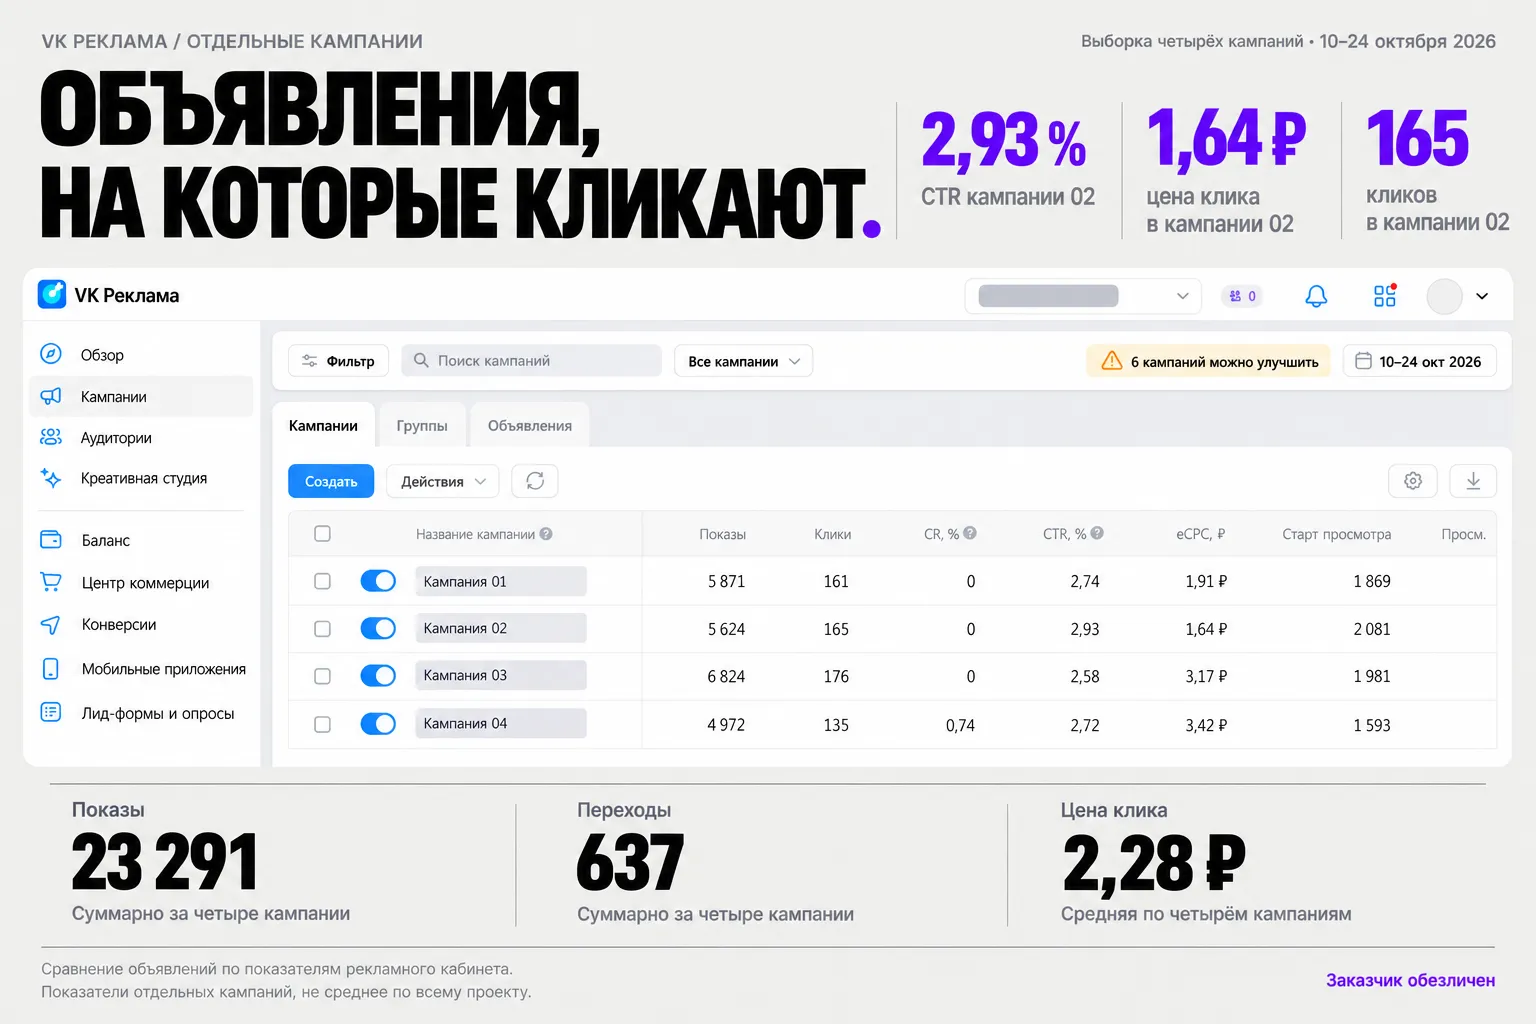Click the user avatar circle
This screenshot has height=1024, width=1536.
[x=1444, y=296]
